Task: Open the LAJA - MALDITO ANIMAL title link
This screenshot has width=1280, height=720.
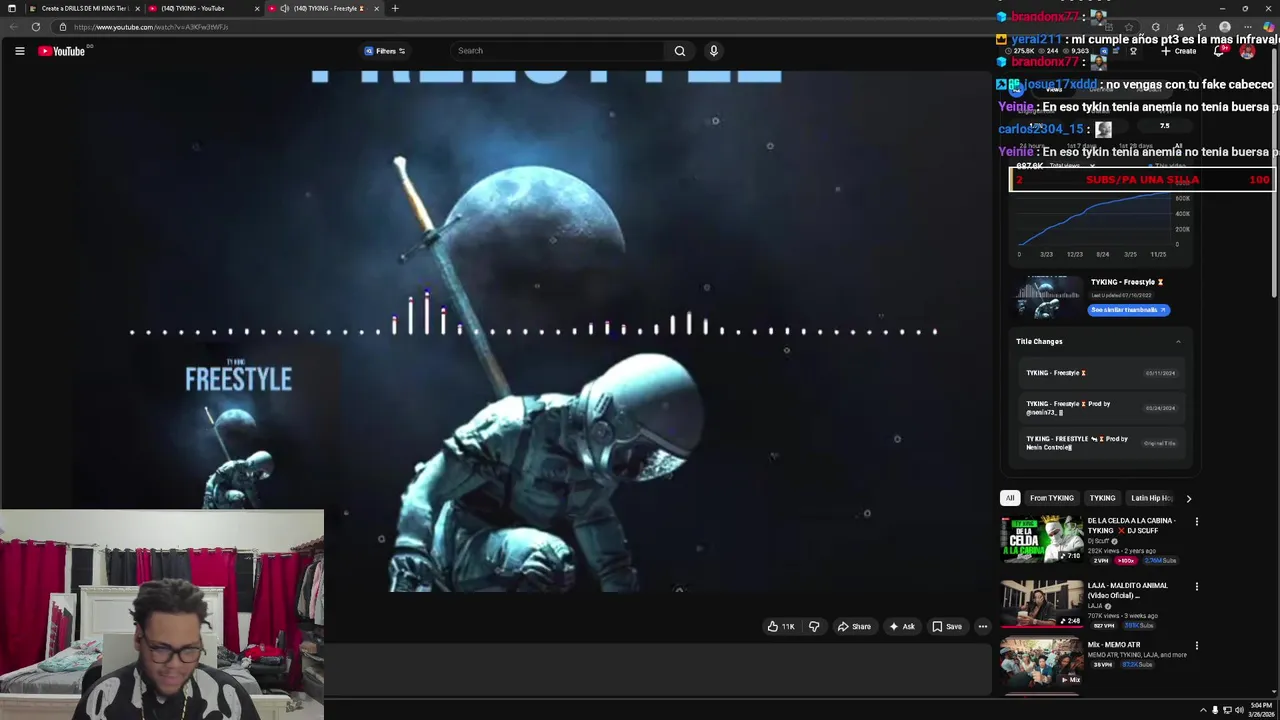Action: [x=1127, y=591]
